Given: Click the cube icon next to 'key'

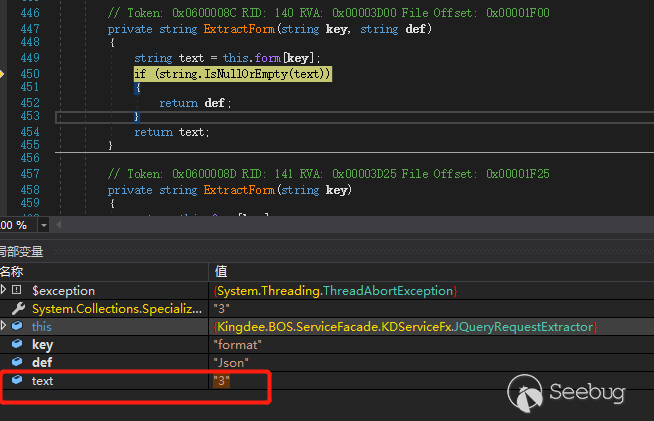Looking at the screenshot, I should 17,343.
